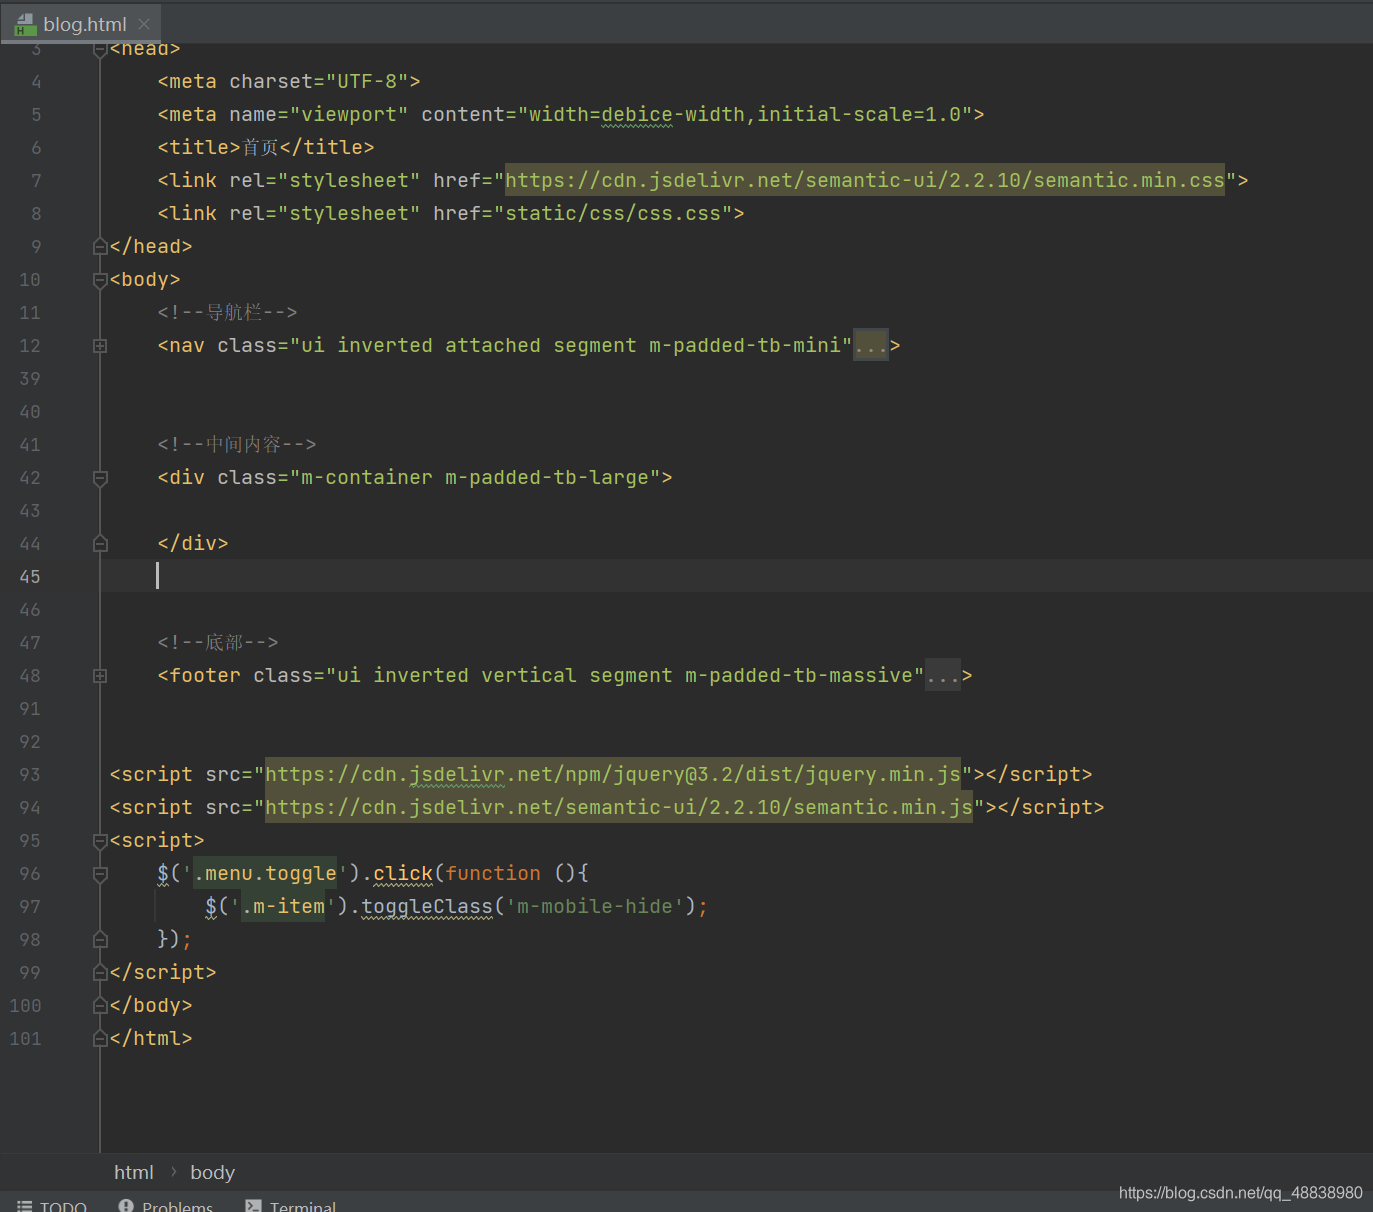Collapse the body tag fold marker
Viewport: 1373px width, 1212px height.
tap(100, 280)
